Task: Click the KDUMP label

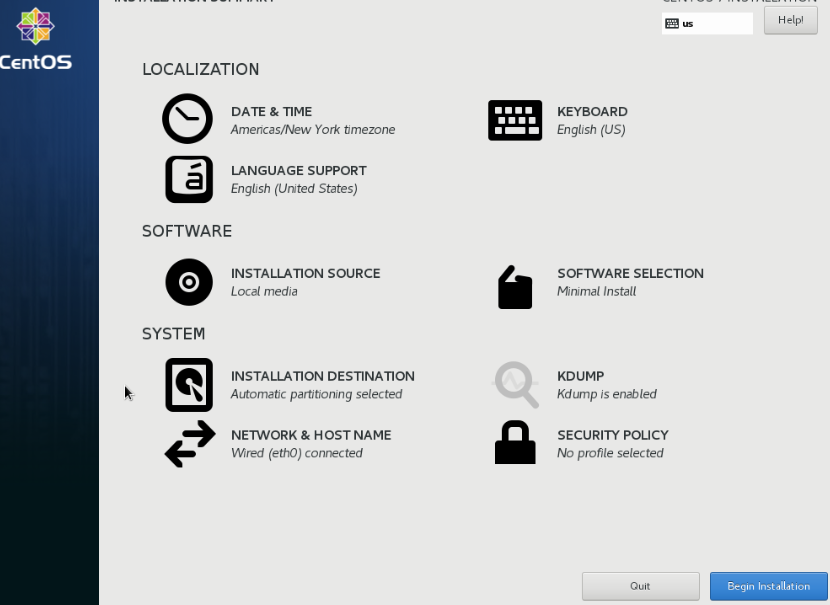Action: pyautogui.click(x=581, y=376)
